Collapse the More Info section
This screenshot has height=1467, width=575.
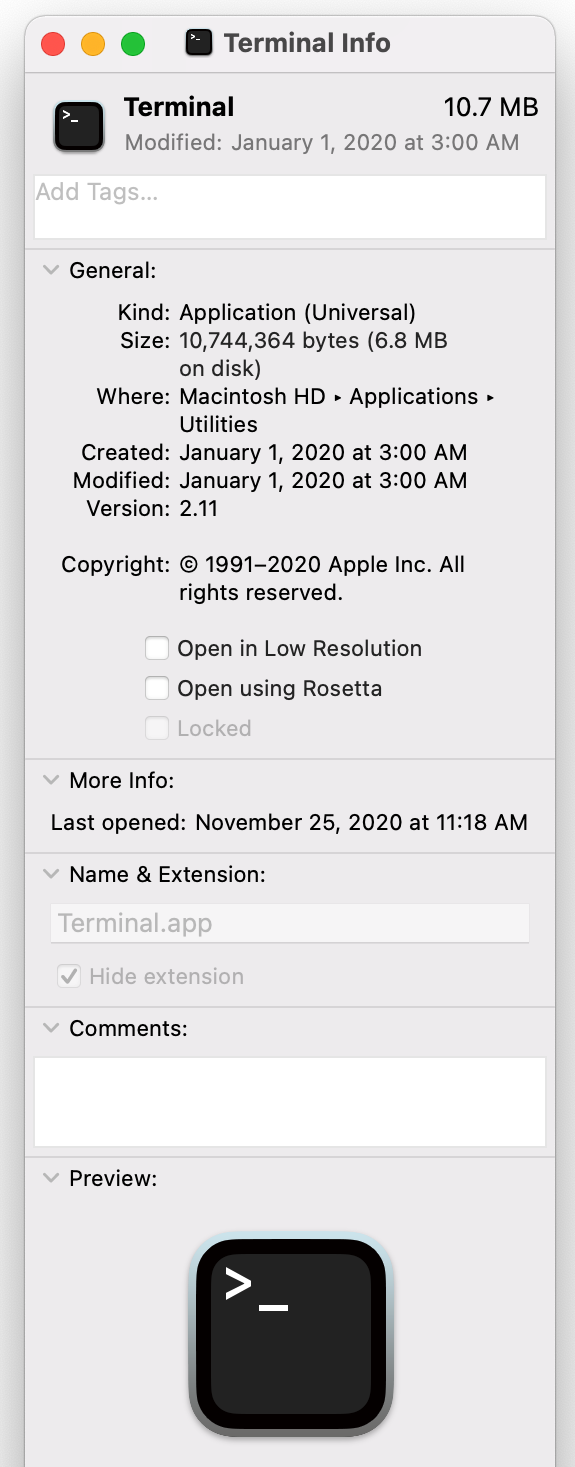[x=51, y=780]
